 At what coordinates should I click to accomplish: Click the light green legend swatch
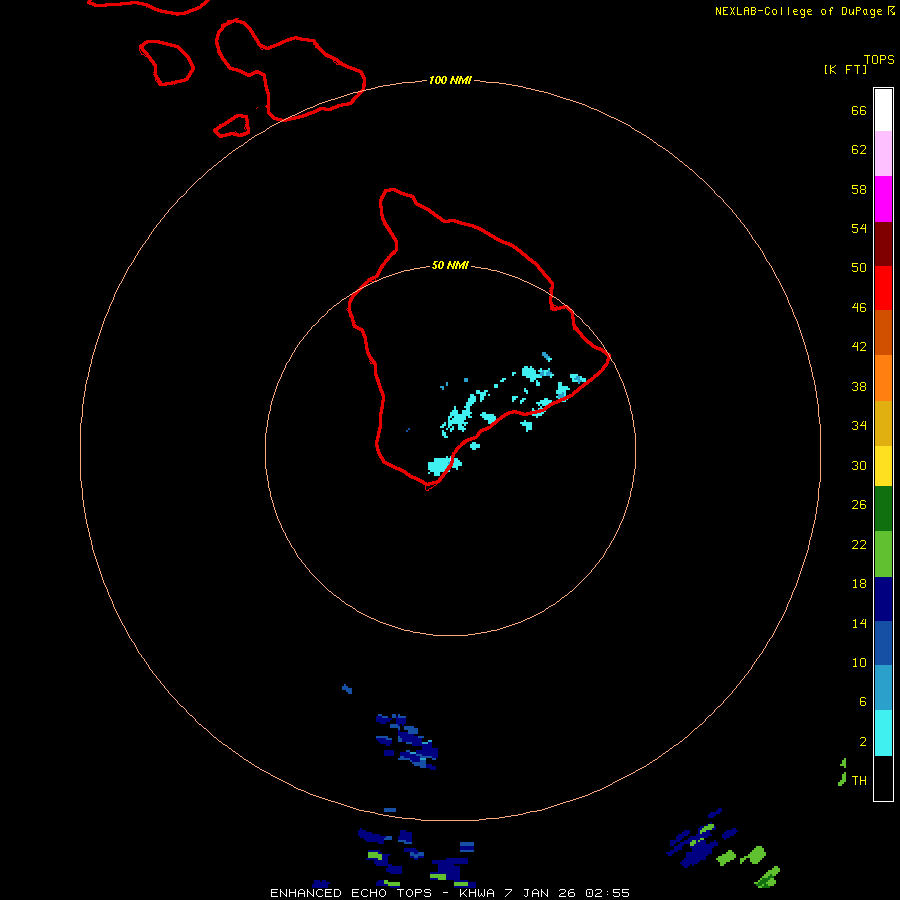pyautogui.click(x=883, y=554)
